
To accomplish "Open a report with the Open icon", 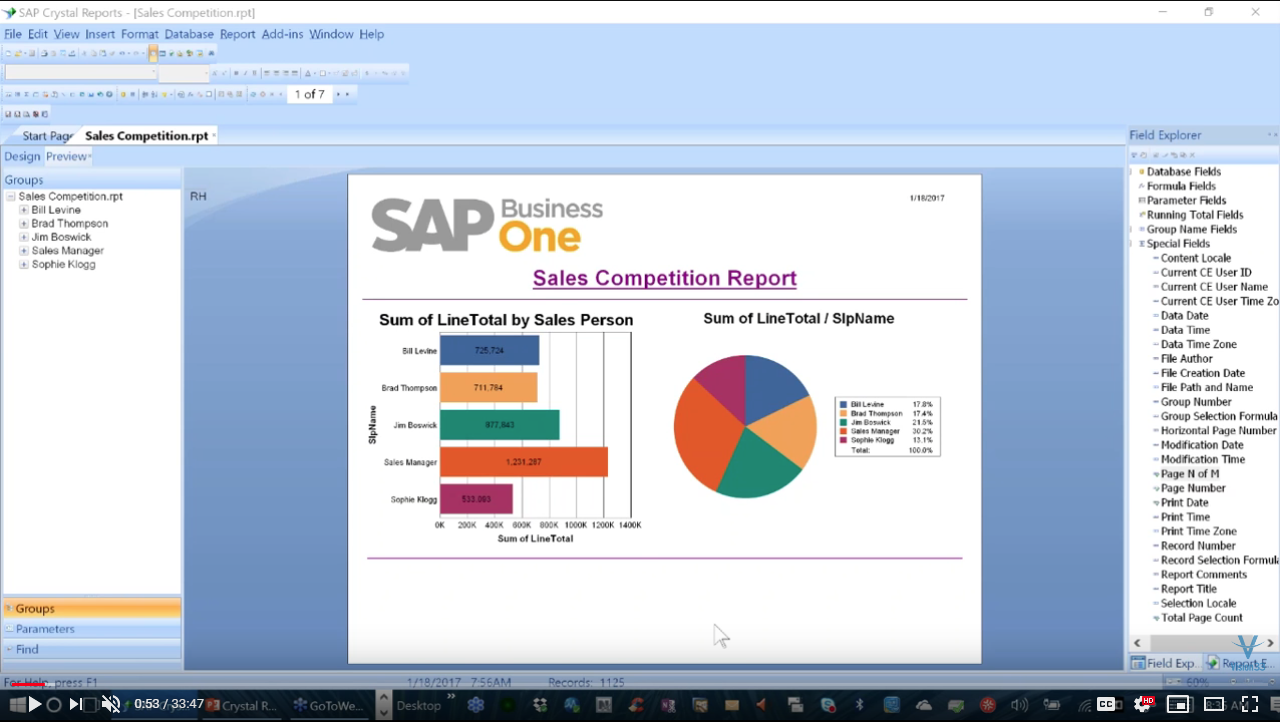I will click(x=19, y=55).
